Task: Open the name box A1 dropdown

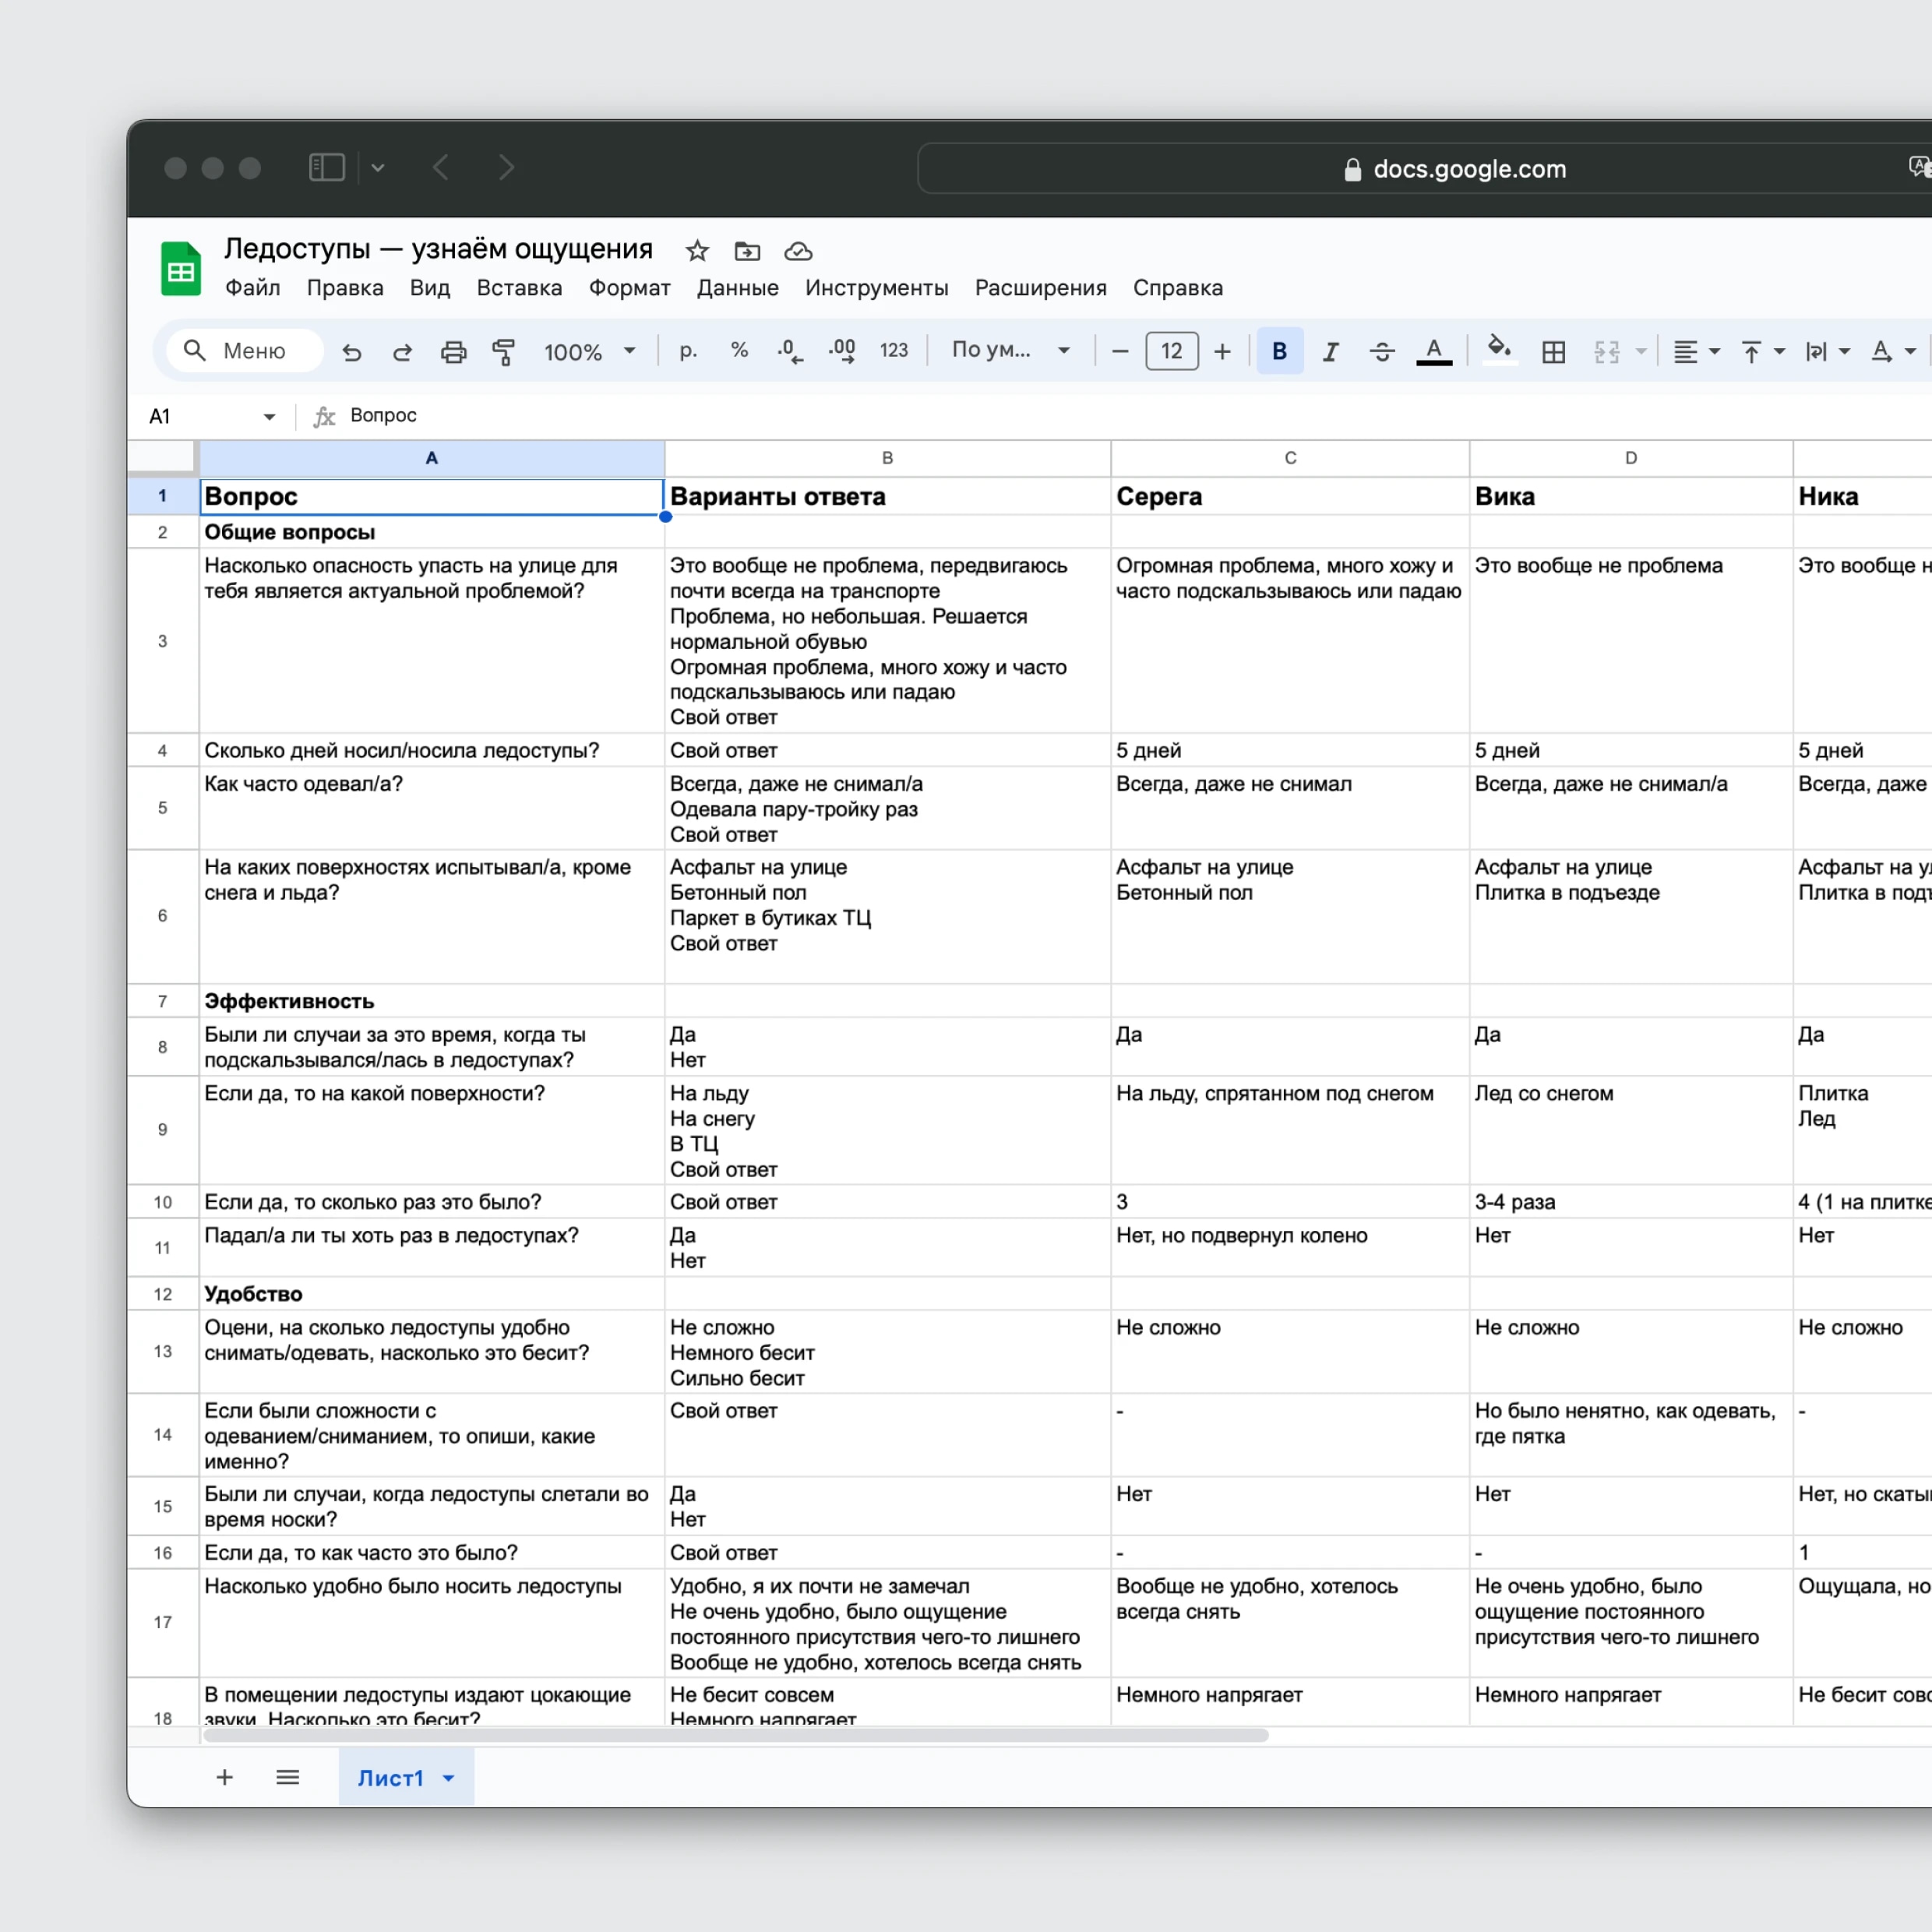Action: [x=269, y=416]
